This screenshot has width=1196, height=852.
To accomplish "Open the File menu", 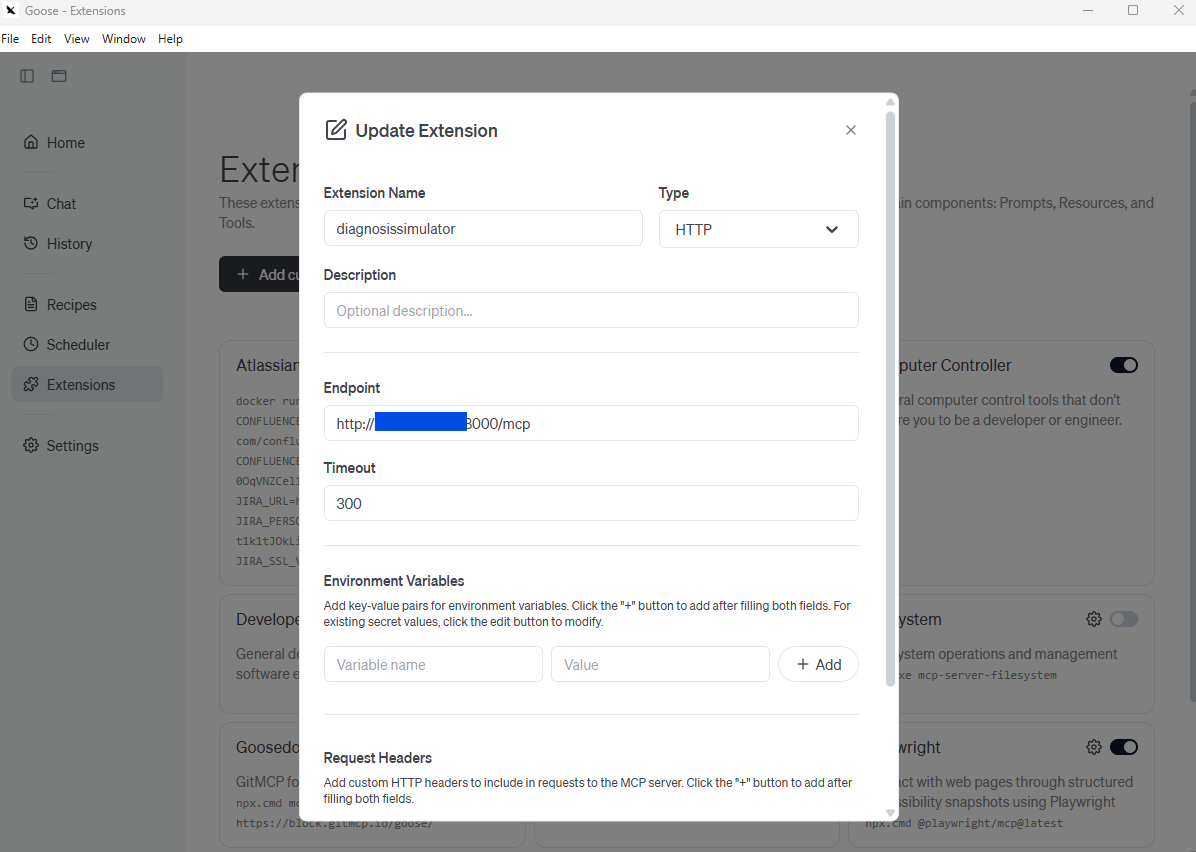I will (10, 38).
